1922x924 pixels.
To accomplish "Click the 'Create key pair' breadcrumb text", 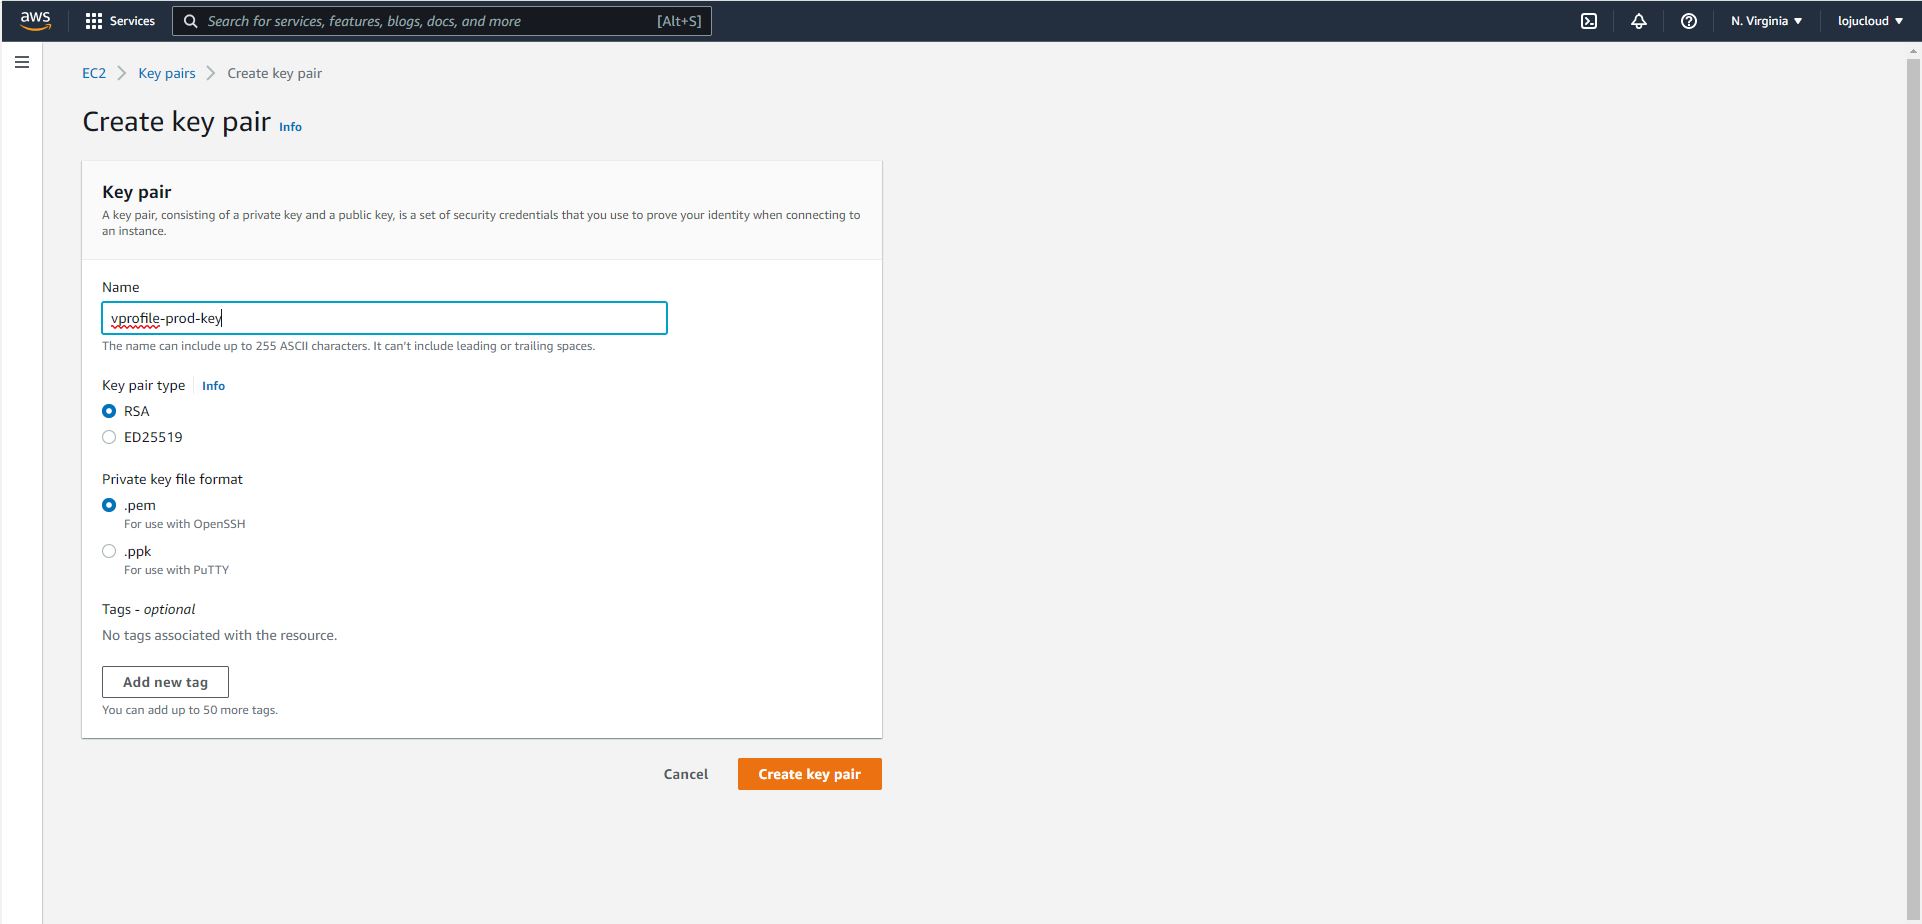I will click(274, 73).
